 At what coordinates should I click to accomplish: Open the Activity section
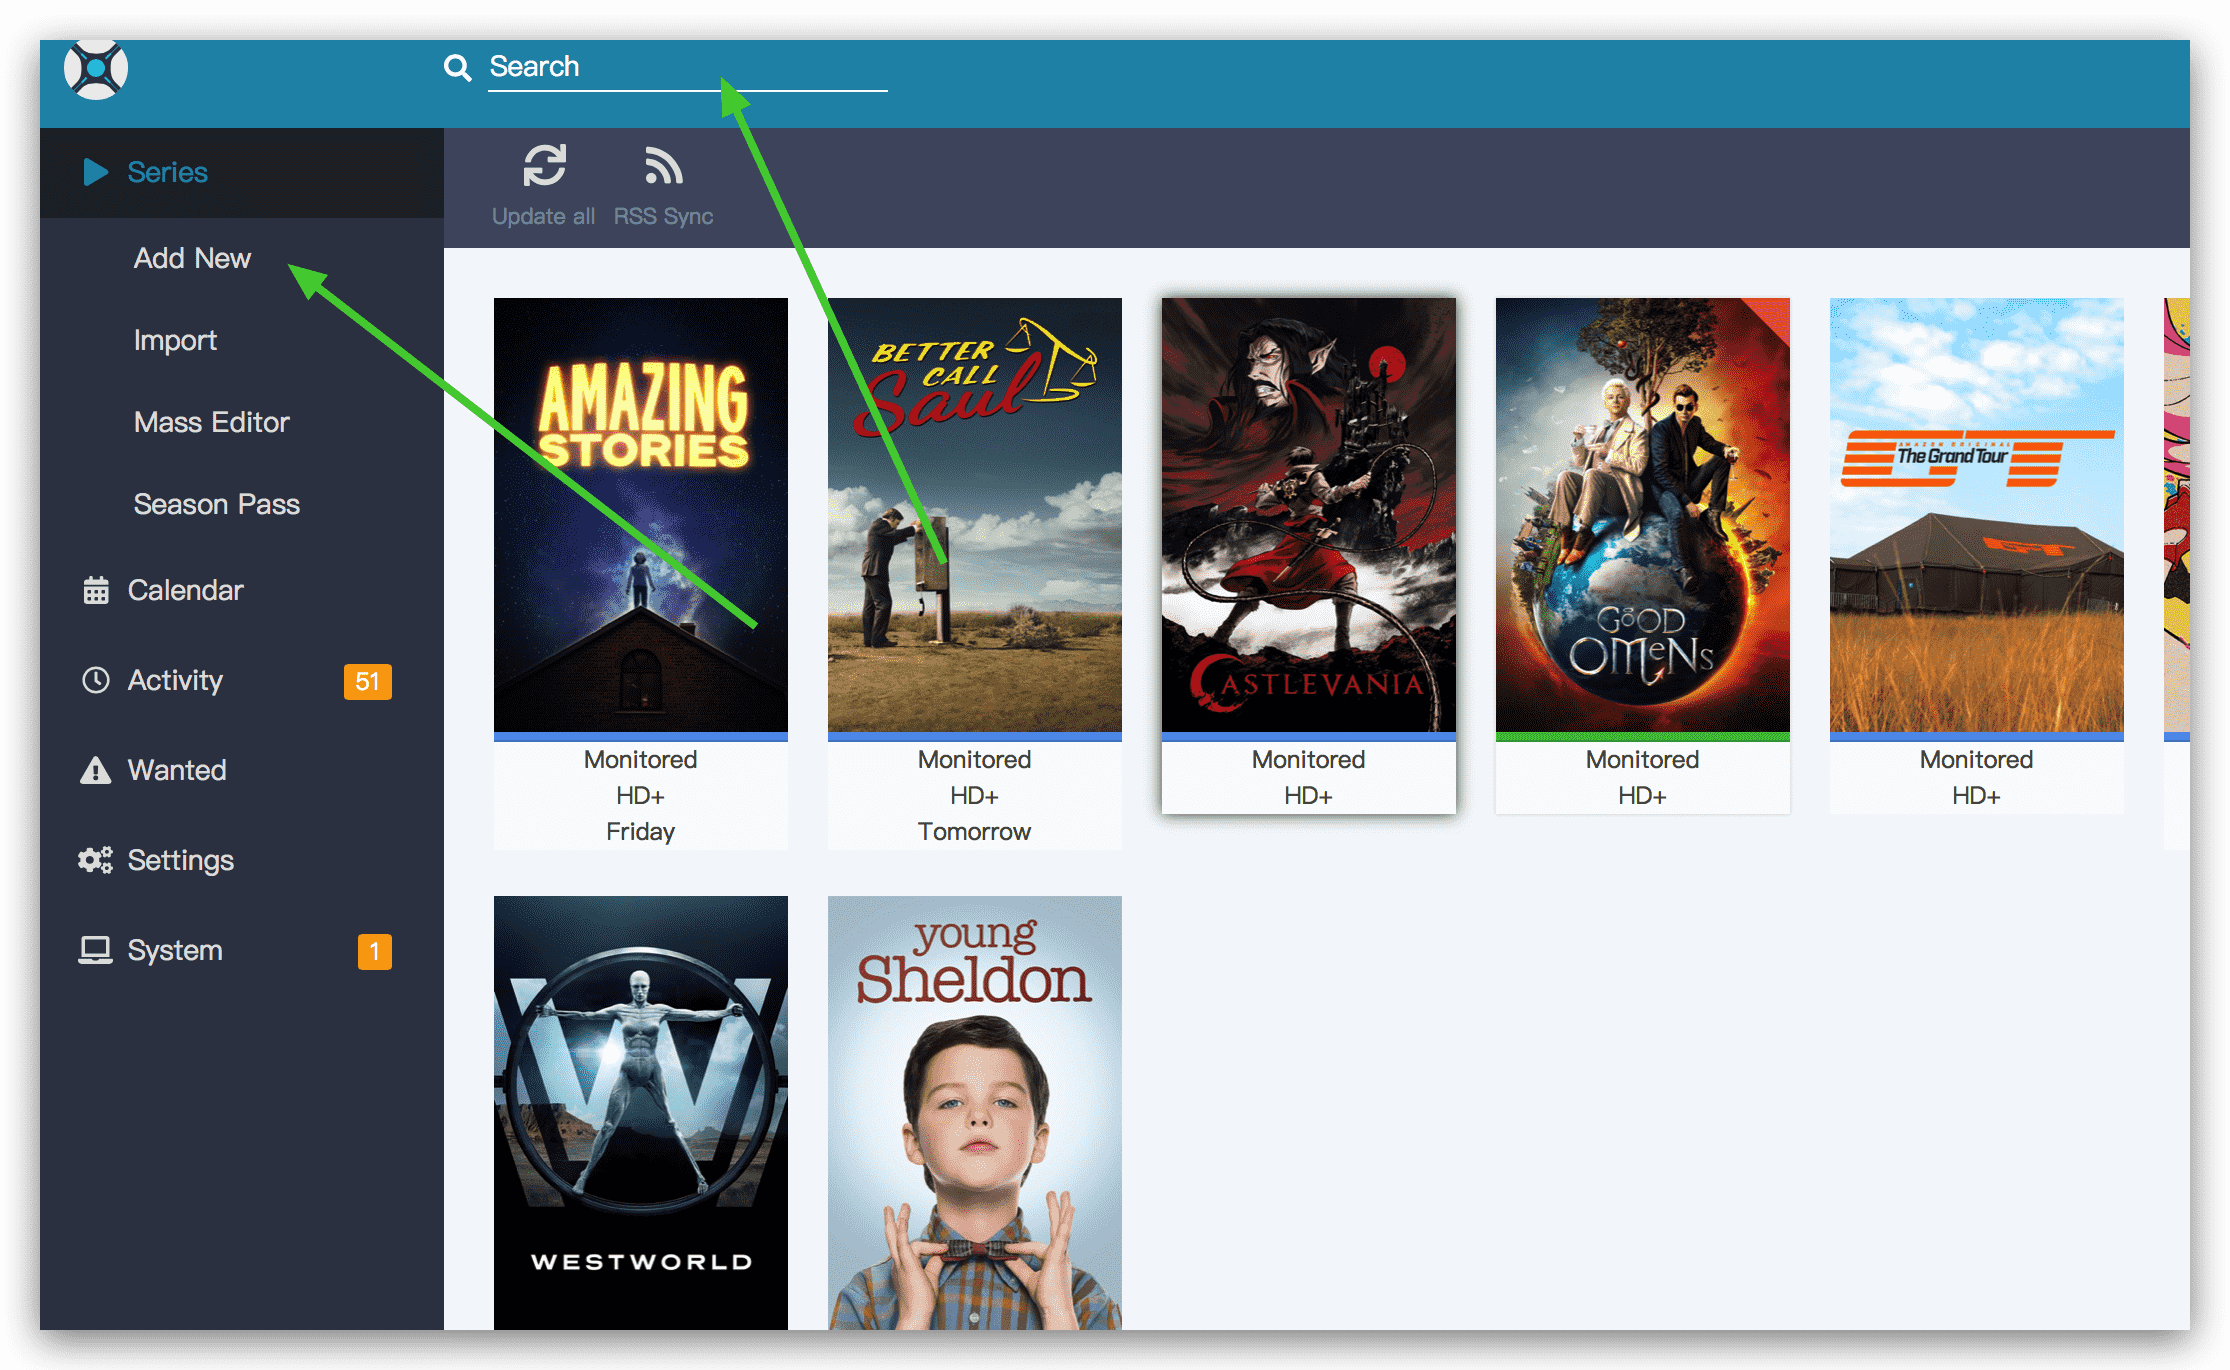point(175,680)
